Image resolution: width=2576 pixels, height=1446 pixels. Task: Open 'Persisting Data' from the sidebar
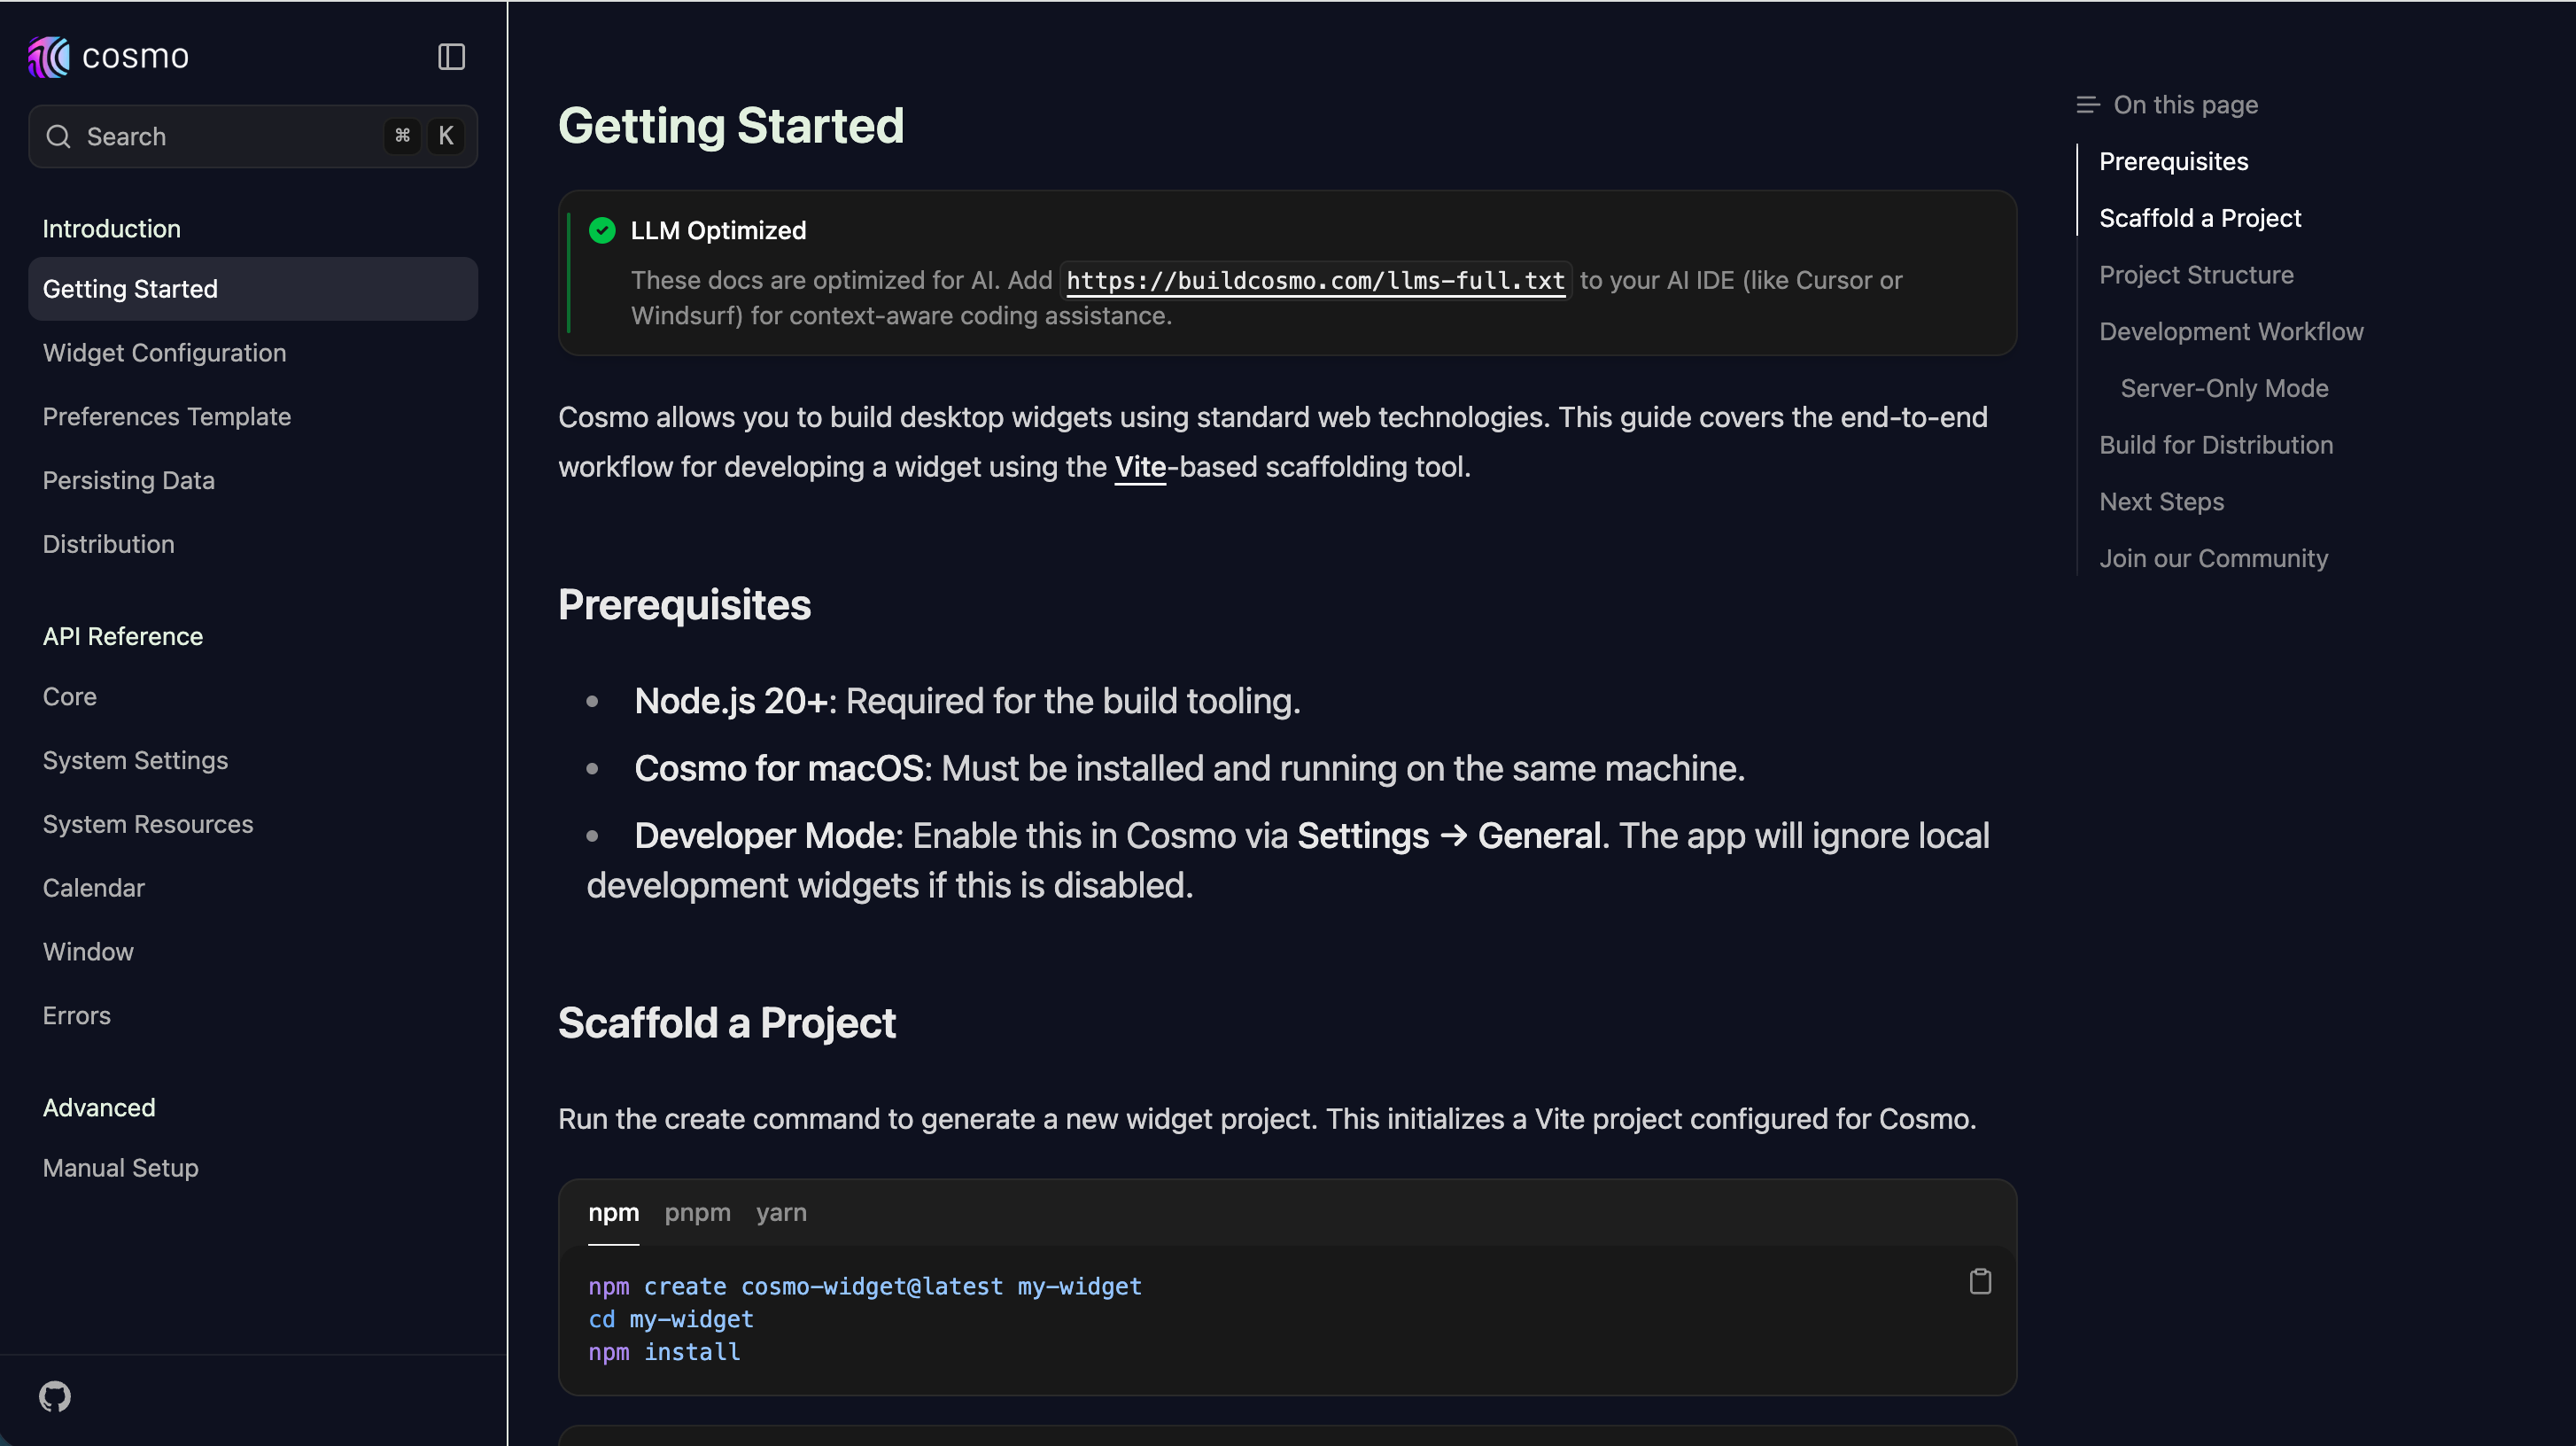[x=128, y=480]
